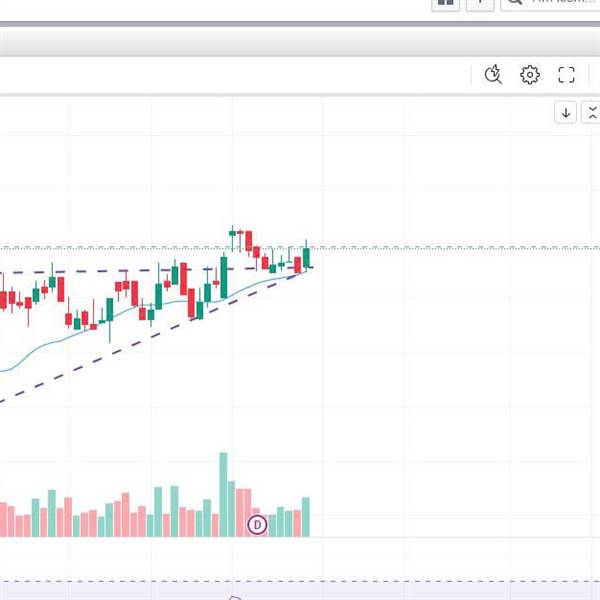Click the tallest green volume bar
Screen dimensions: 600x600
pyautogui.click(x=223, y=494)
